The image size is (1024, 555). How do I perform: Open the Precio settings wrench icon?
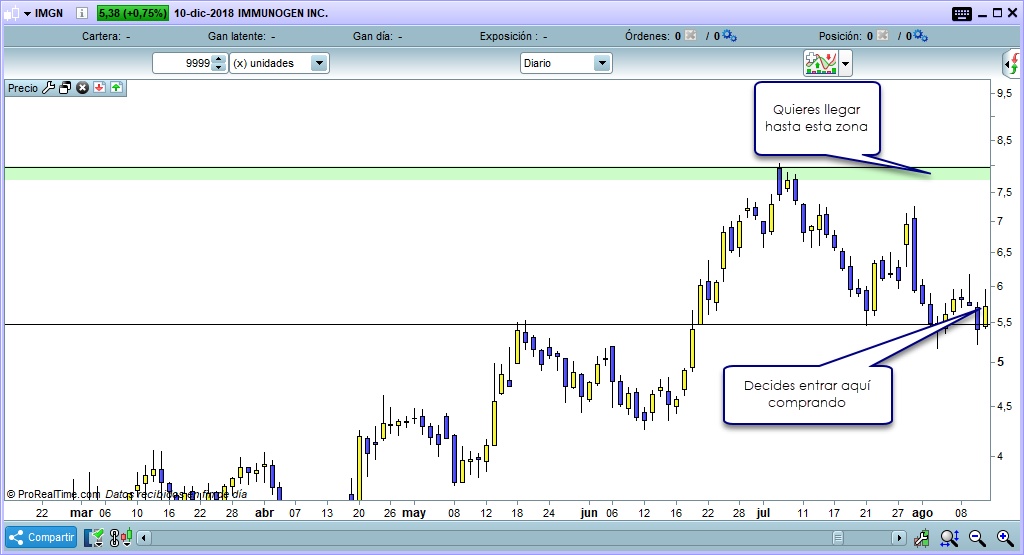[x=48, y=88]
